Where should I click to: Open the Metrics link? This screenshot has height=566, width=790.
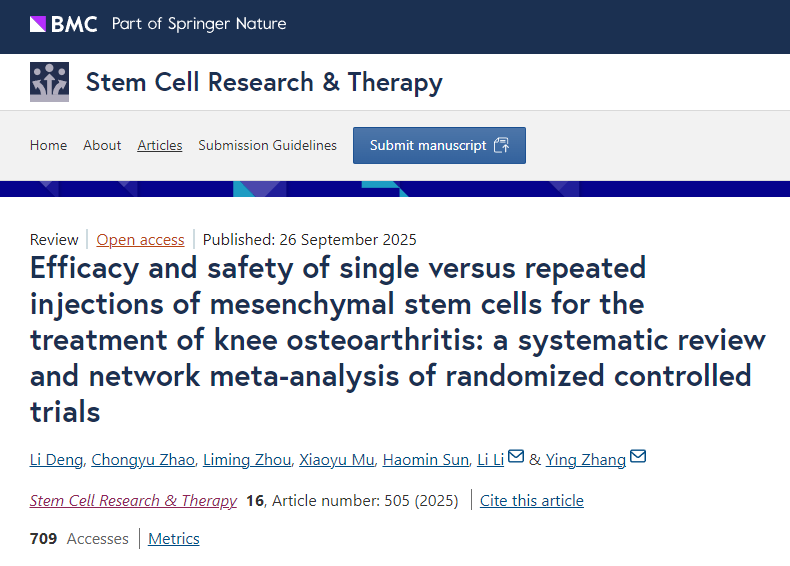[x=174, y=539]
